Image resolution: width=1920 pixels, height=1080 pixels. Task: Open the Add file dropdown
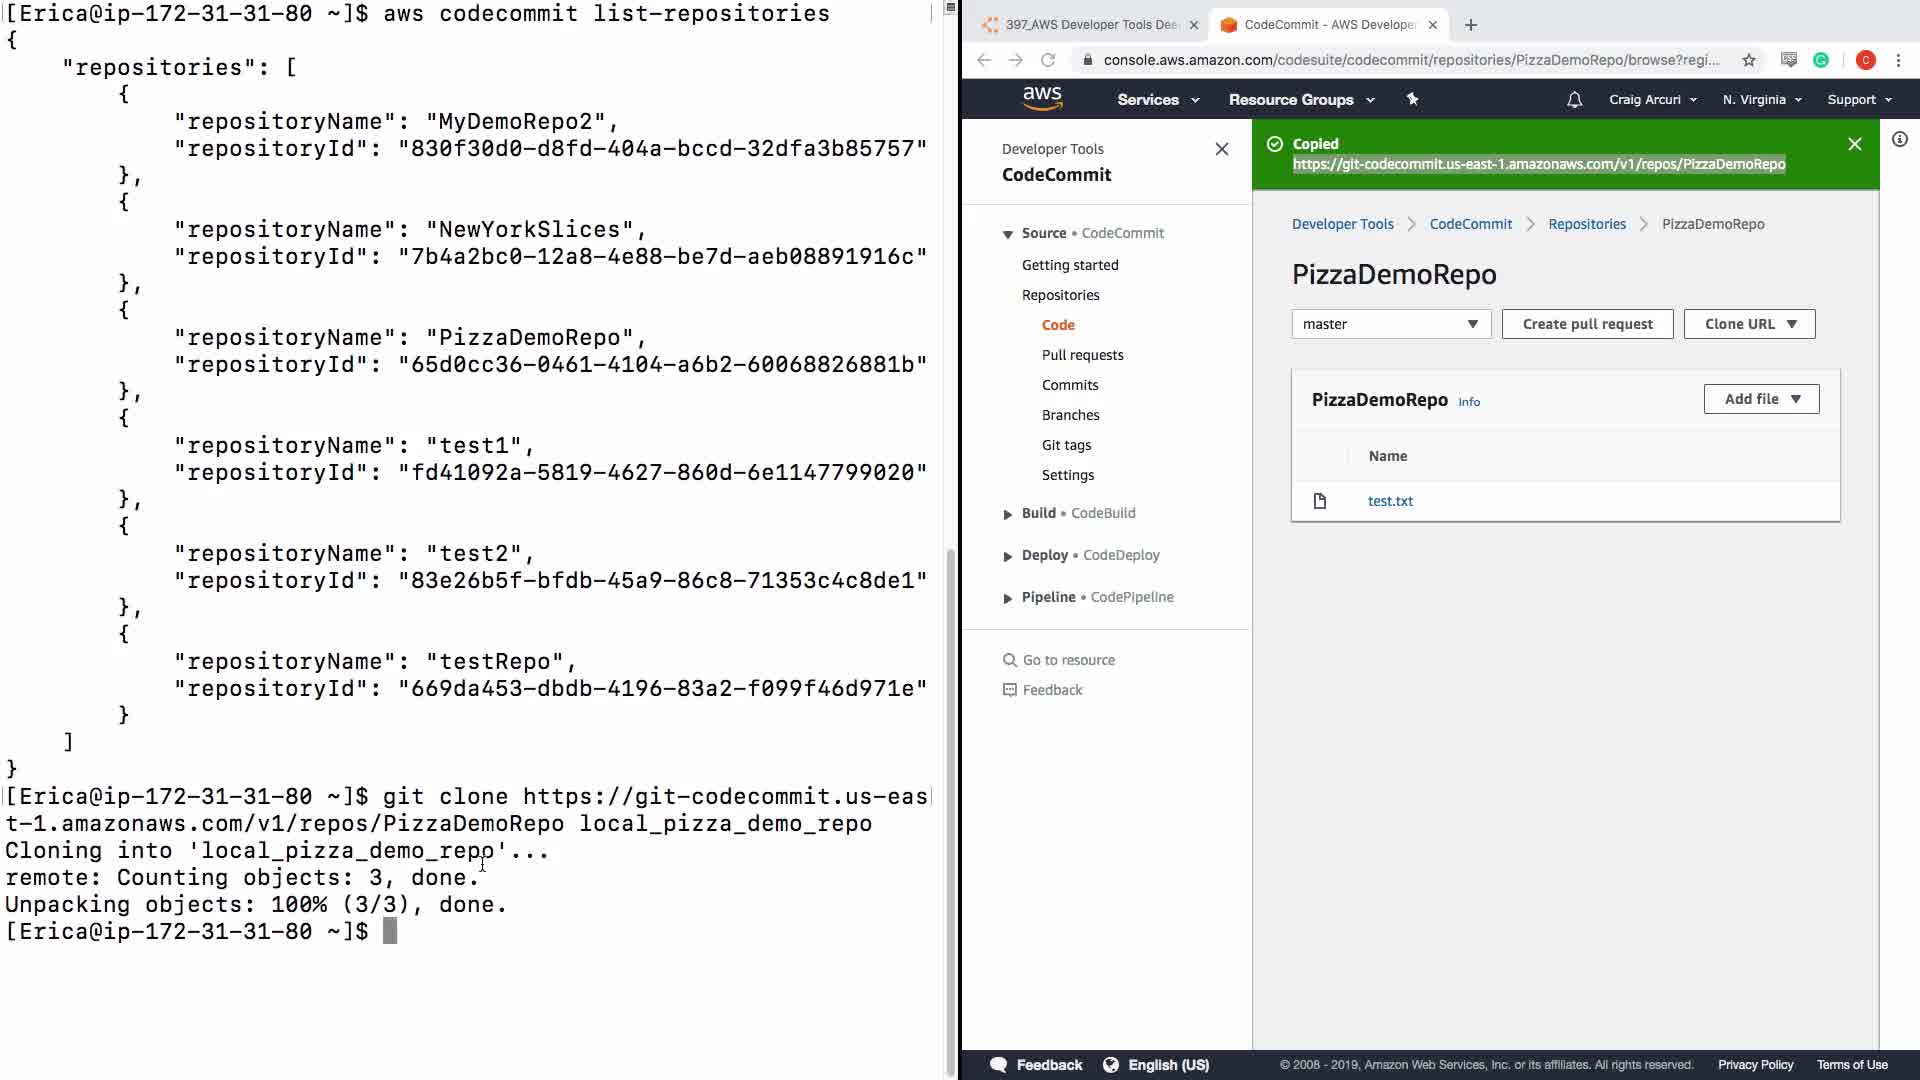point(1760,399)
